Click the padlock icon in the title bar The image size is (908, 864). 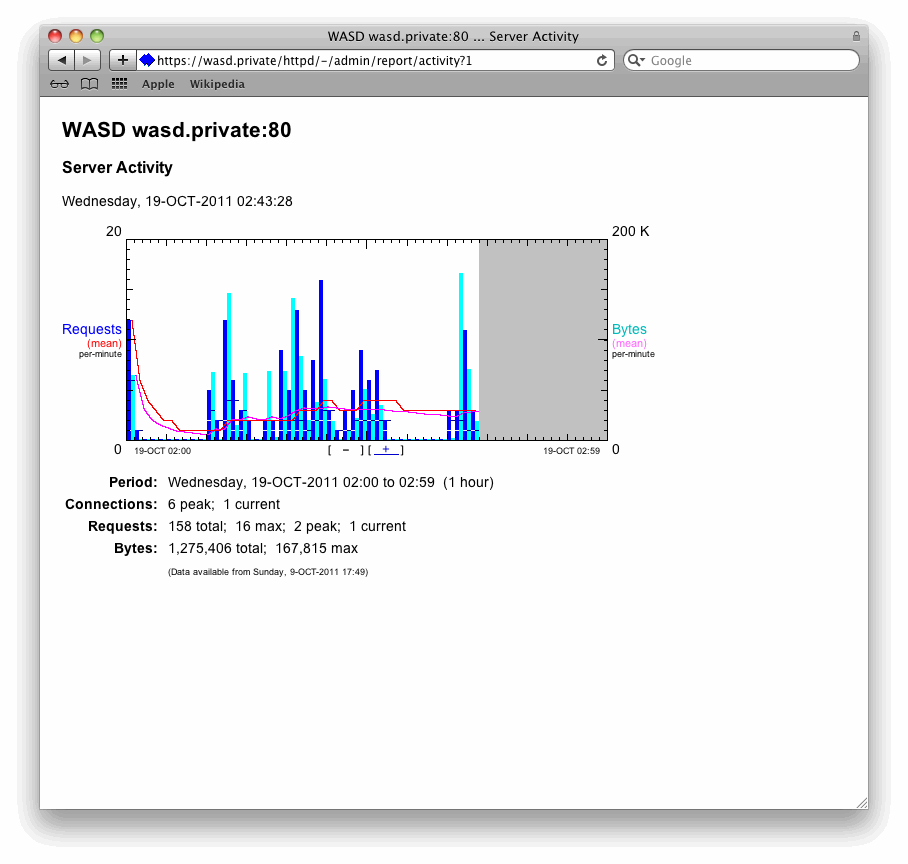coord(856,36)
